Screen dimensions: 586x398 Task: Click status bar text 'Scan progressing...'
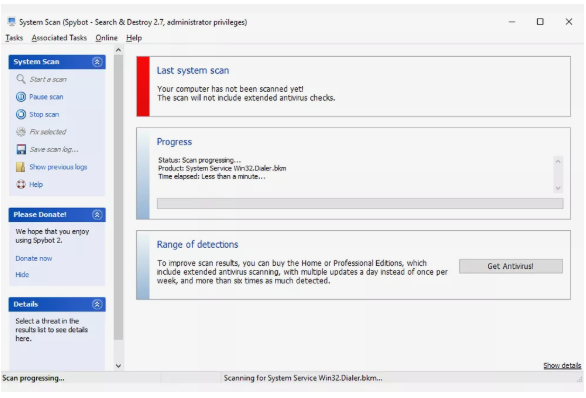(x=33, y=378)
